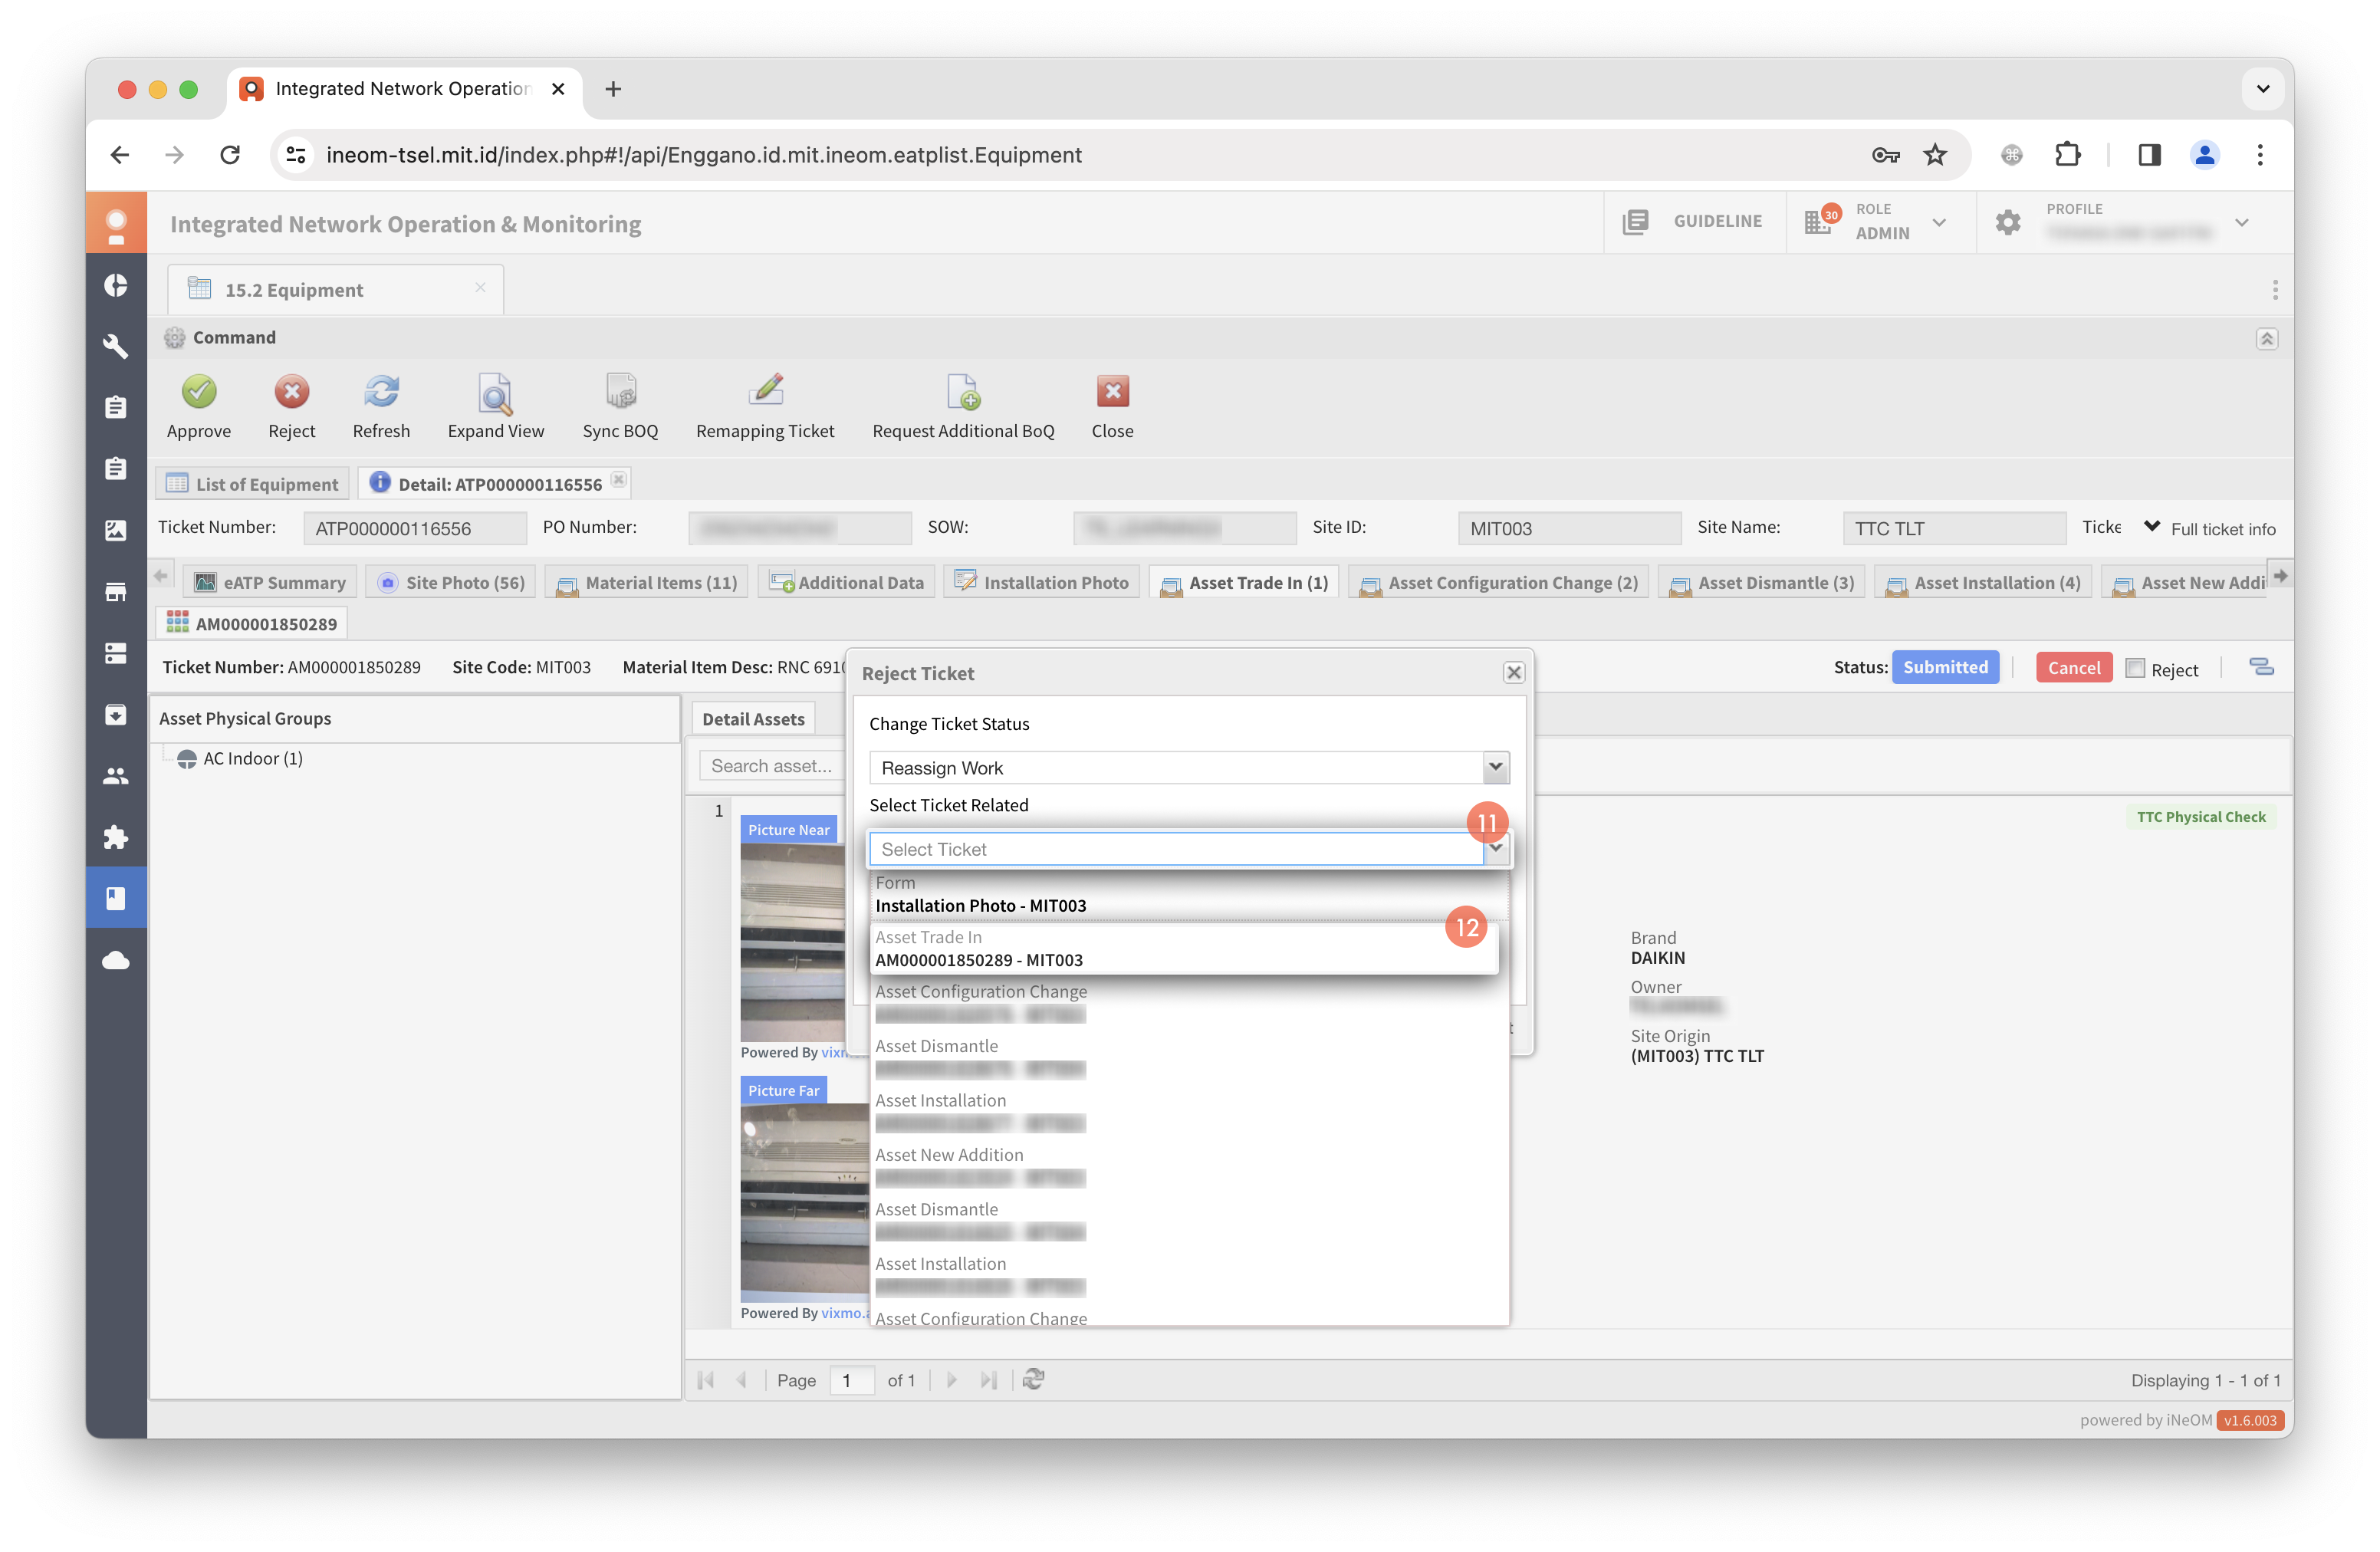Choose Installation Photo - MIT003 option
This screenshot has height=1552, width=2380.
(1188, 895)
